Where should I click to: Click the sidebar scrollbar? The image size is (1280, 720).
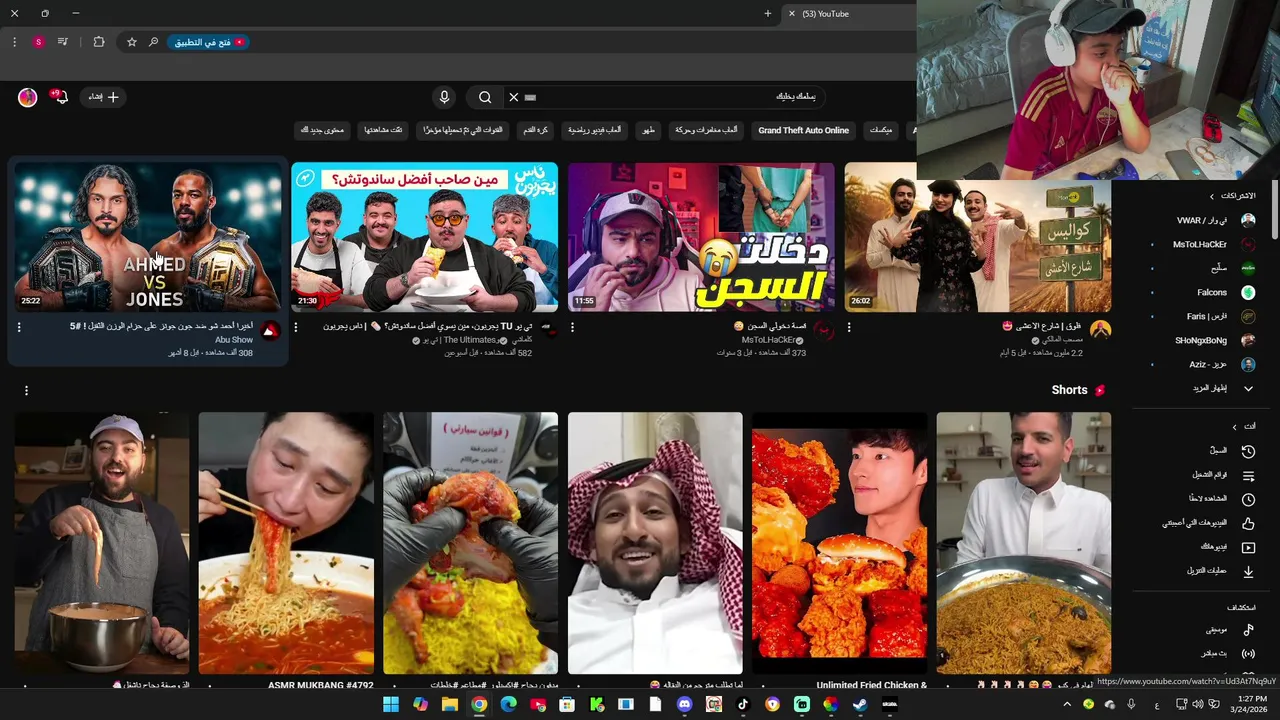(1274, 210)
